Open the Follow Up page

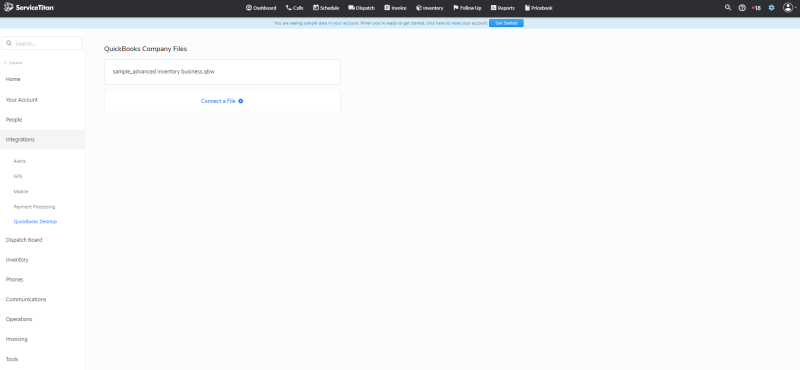point(467,8)
